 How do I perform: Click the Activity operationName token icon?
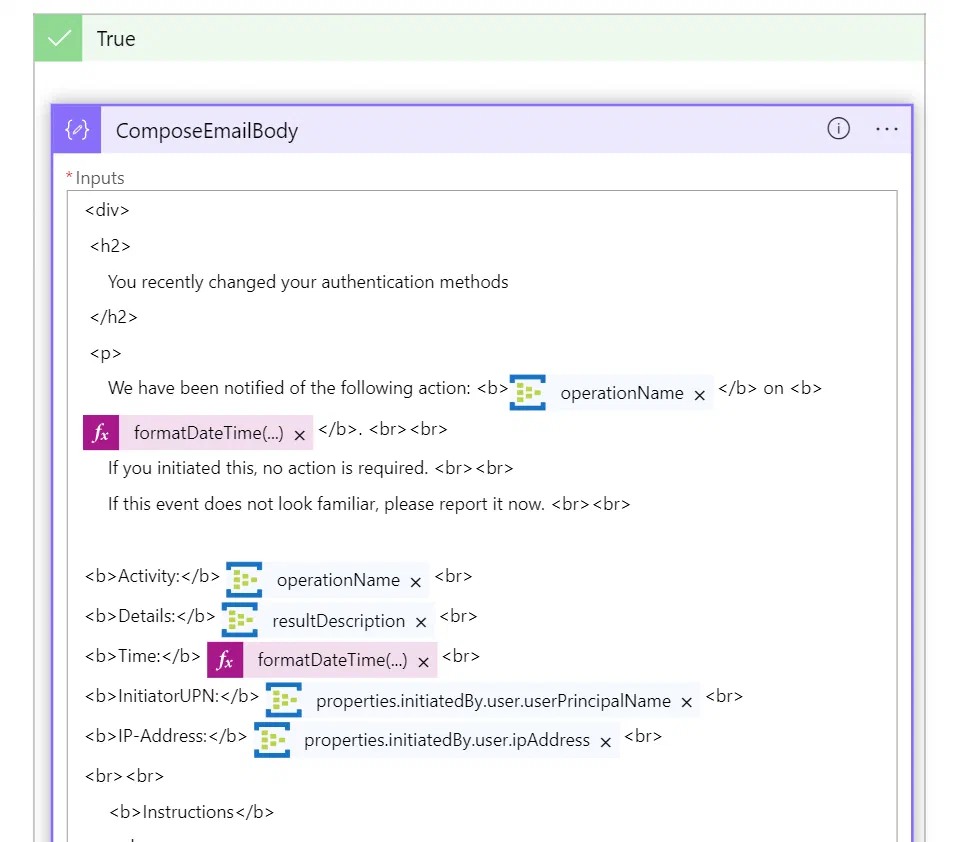[x=244, y=579]
